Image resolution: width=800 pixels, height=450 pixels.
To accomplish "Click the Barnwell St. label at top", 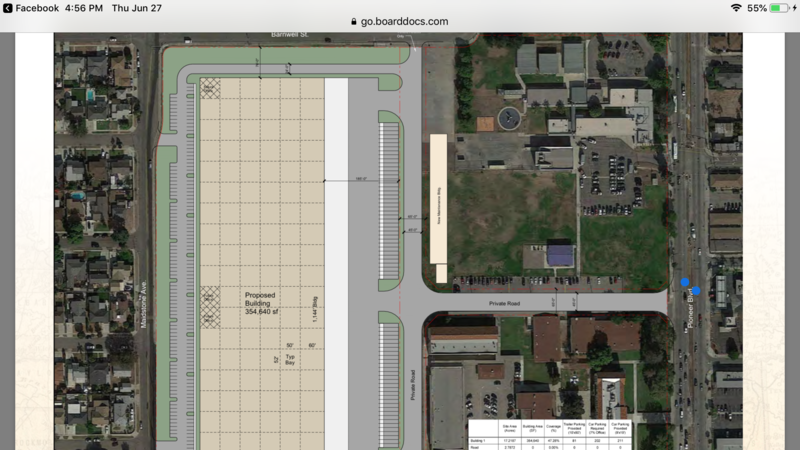I will click(291, 34).
